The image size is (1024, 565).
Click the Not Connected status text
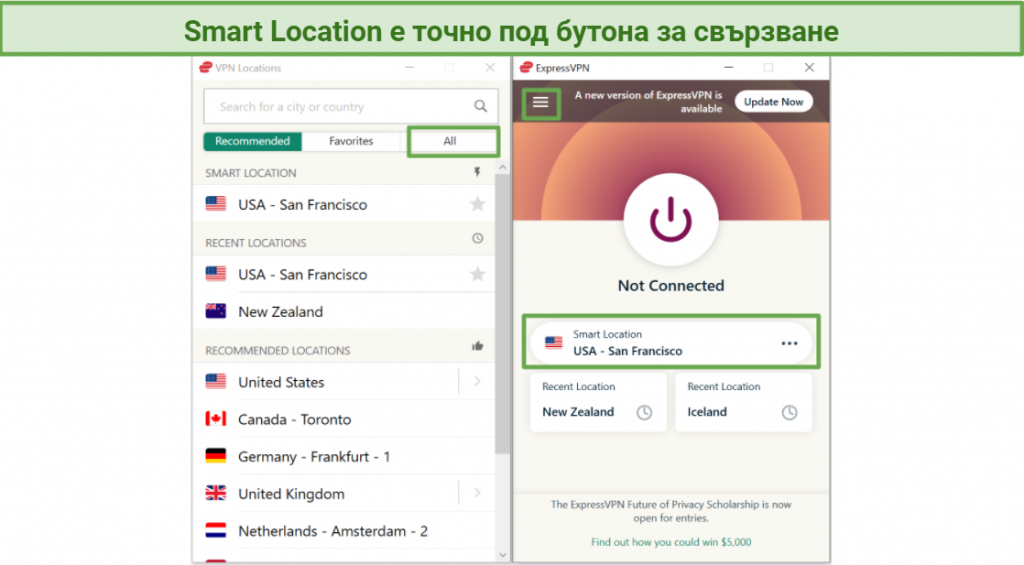[671, 285]
